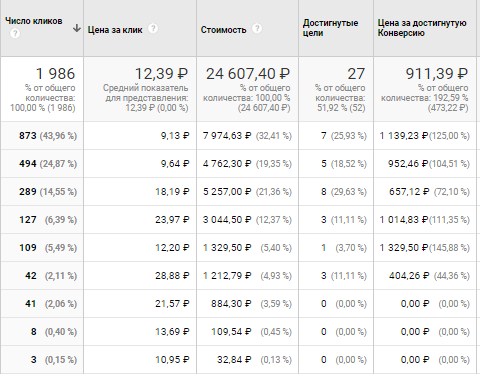This screenshot has height=377, width=480.
Task: Sort by Стоимость column header
Action: [223, 30]
